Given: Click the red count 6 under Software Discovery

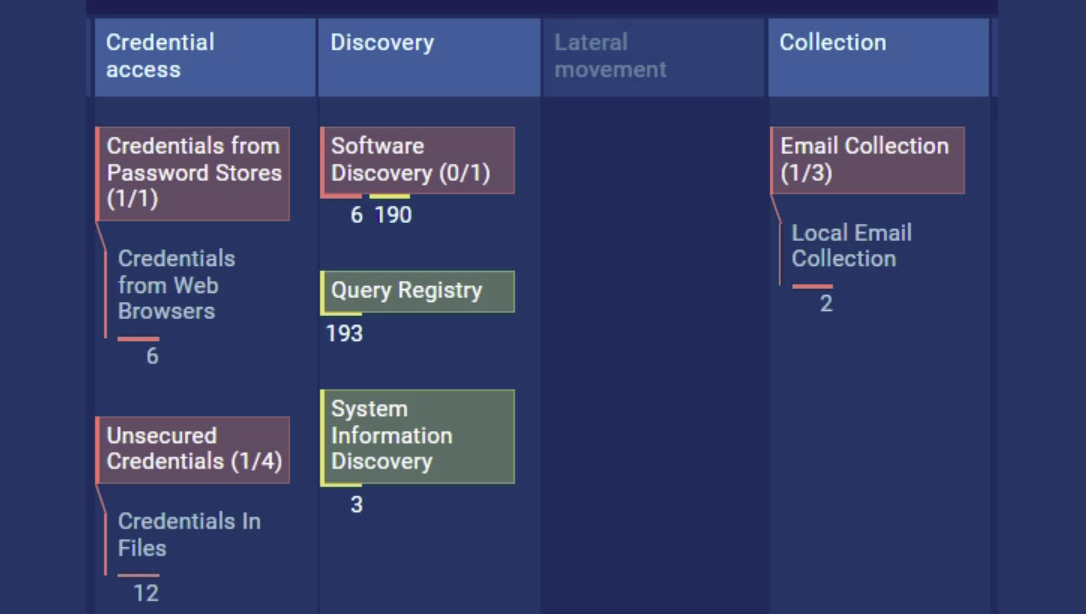Looking at the screenshot, I should pyautogui.click(x=356, y=215).
